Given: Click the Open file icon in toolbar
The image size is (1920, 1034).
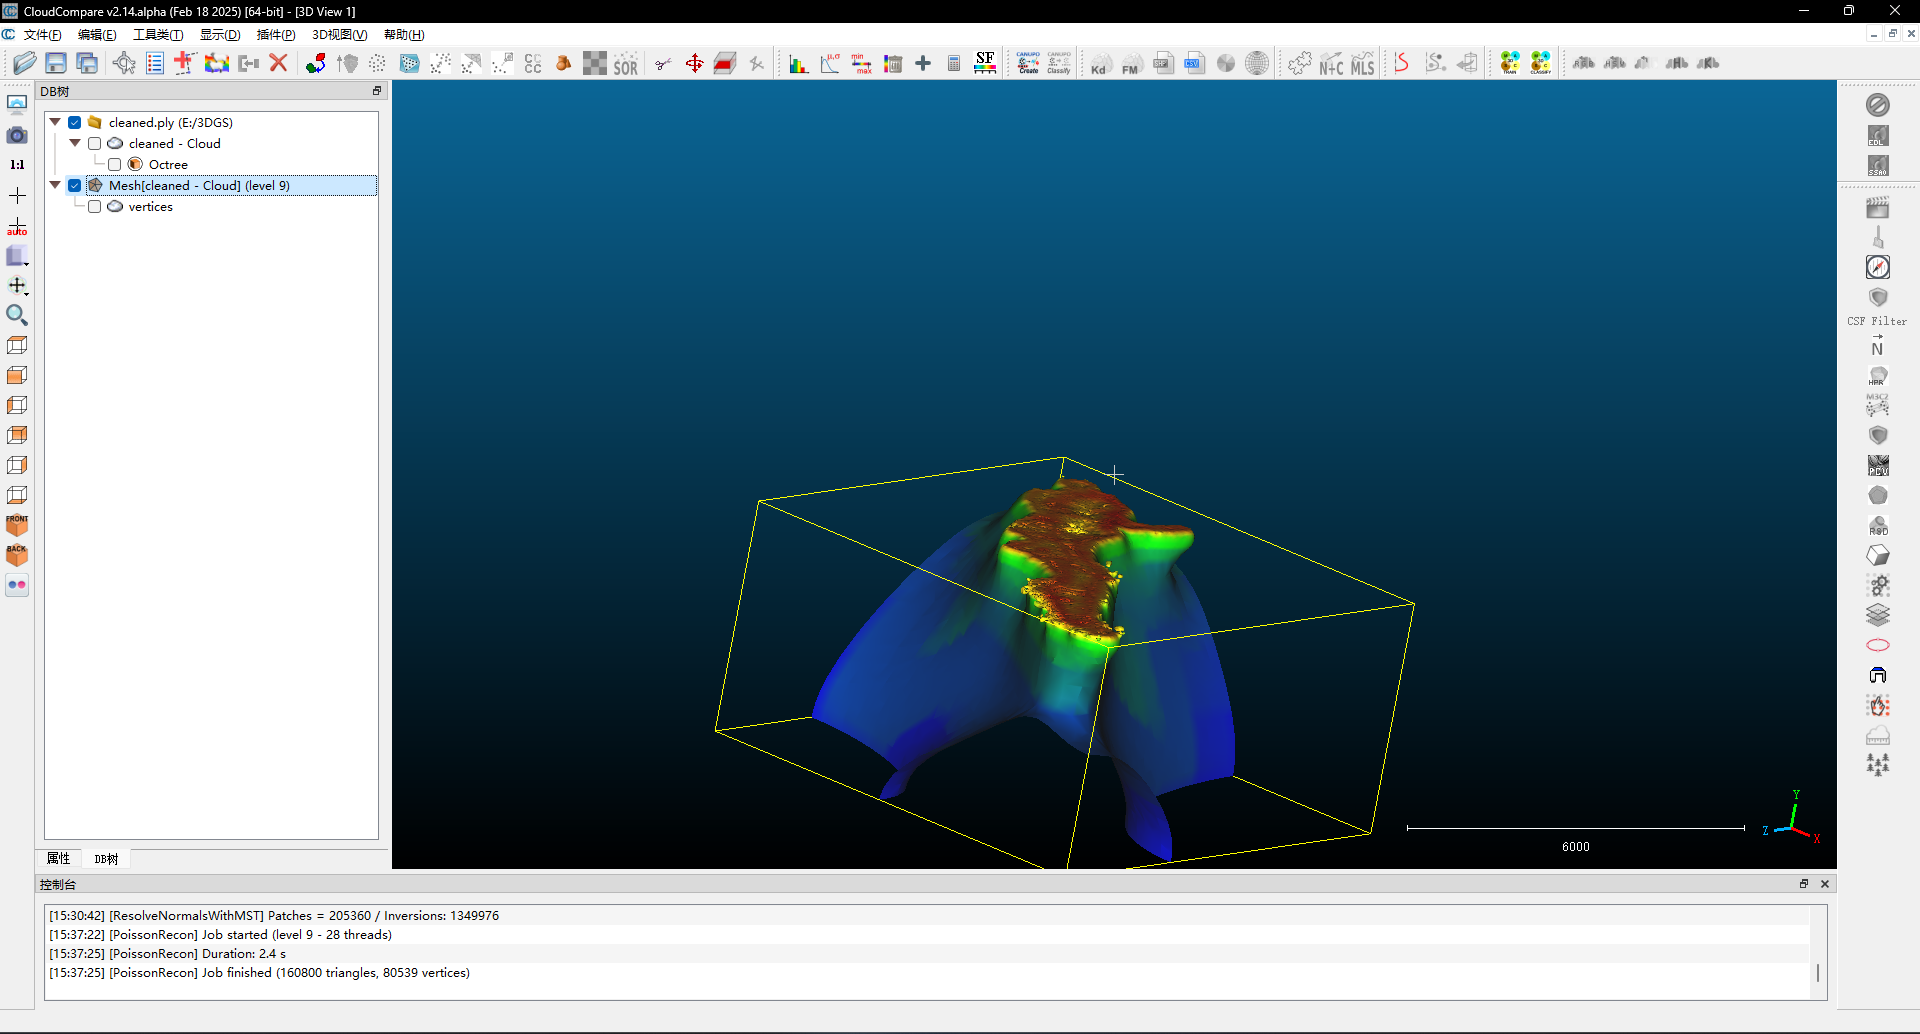Looking at the screenshot, I should pyautogui.click(x=25, y=63).
